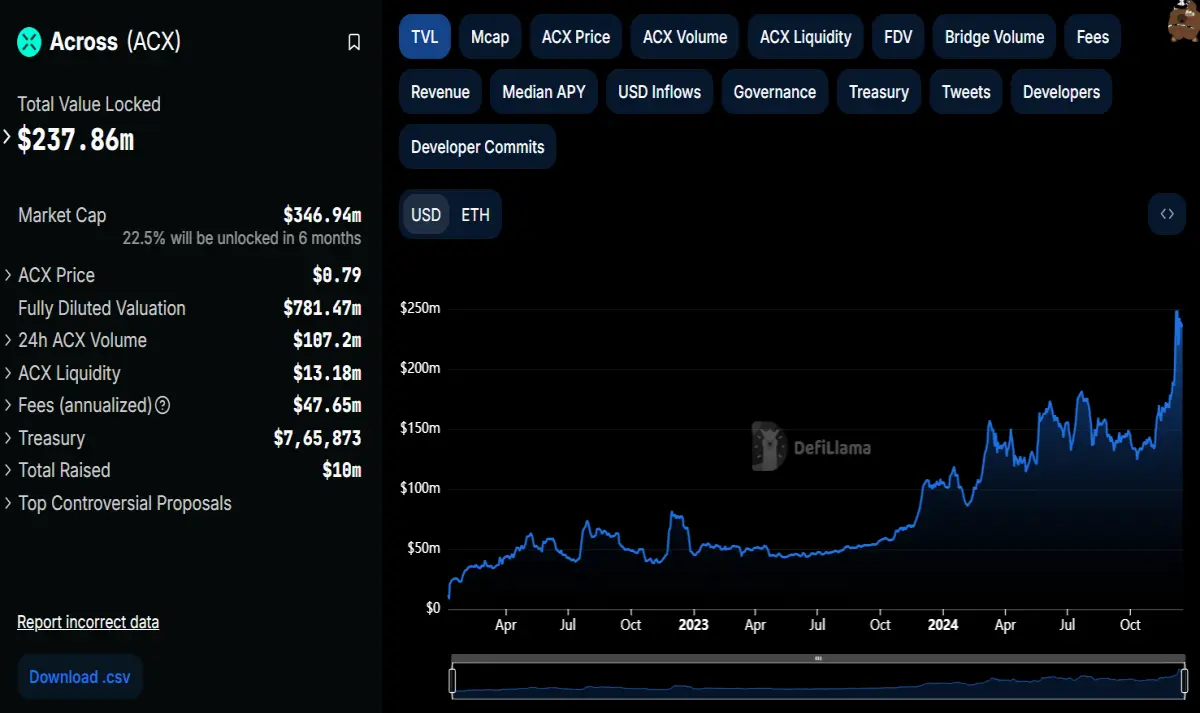The height and width of the screenshot is (713, 1200).
Task: Click the Market Cap value $346.94m
Action: (322, 215)
